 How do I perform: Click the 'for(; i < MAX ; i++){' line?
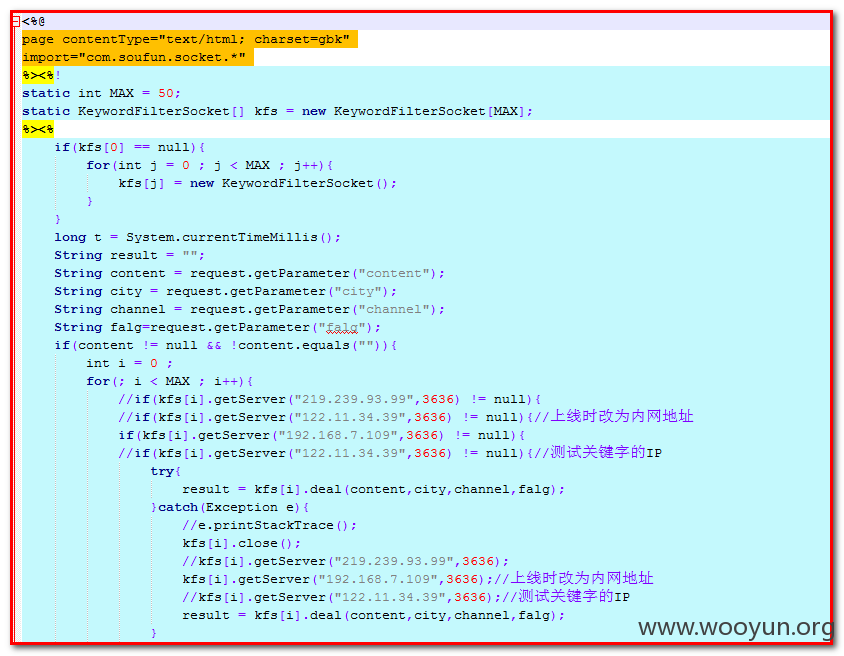[170, 382]
